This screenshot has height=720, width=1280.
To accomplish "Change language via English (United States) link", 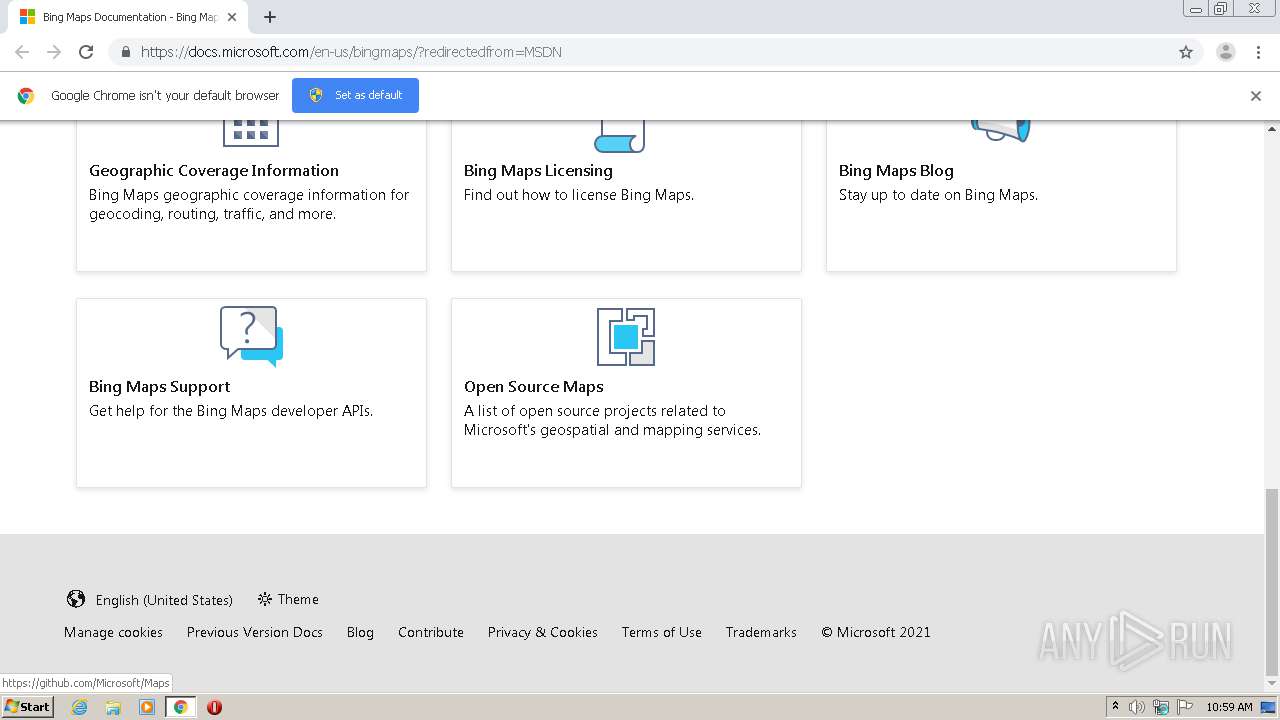I will (164, 600).
